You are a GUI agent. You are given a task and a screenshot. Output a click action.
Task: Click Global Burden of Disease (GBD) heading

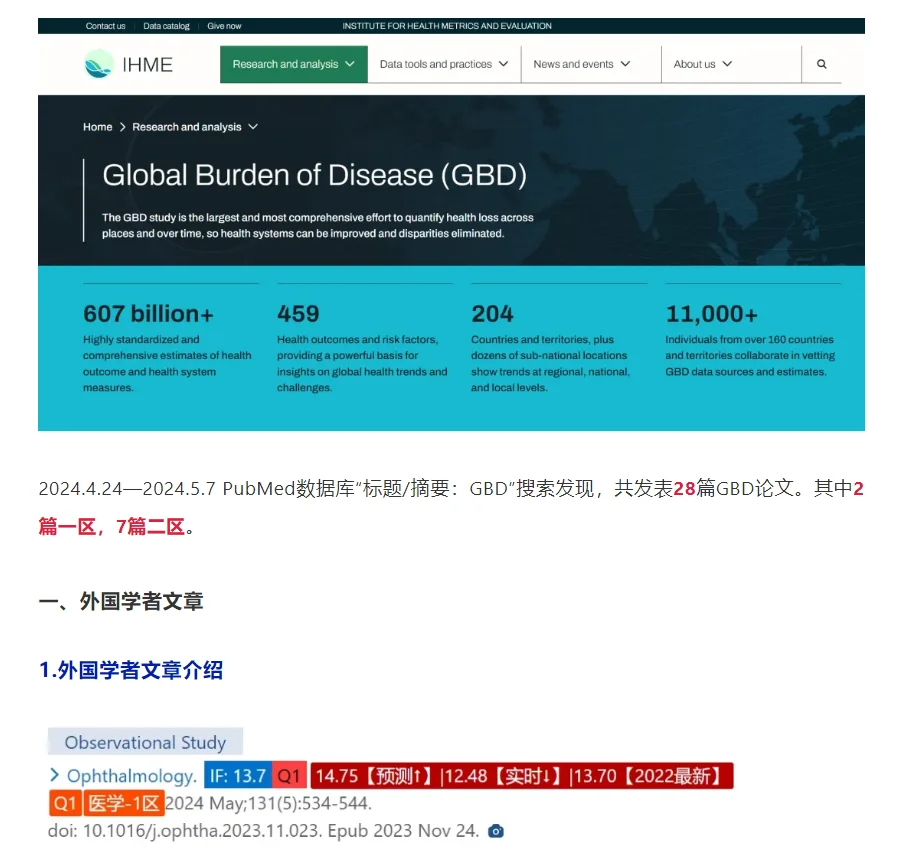[x=315, y=175]
